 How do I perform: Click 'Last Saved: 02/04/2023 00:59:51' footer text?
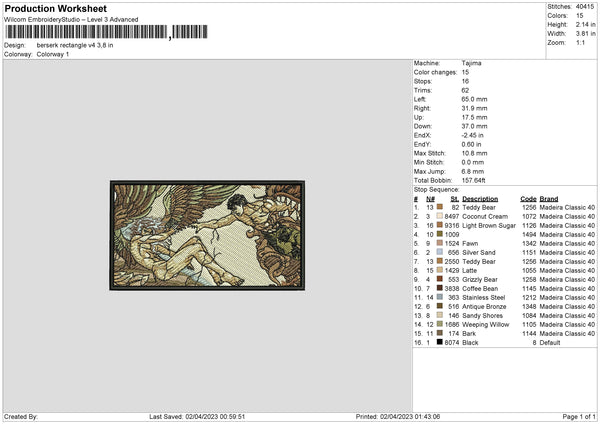pyautogui.click(x=197, y=416)
